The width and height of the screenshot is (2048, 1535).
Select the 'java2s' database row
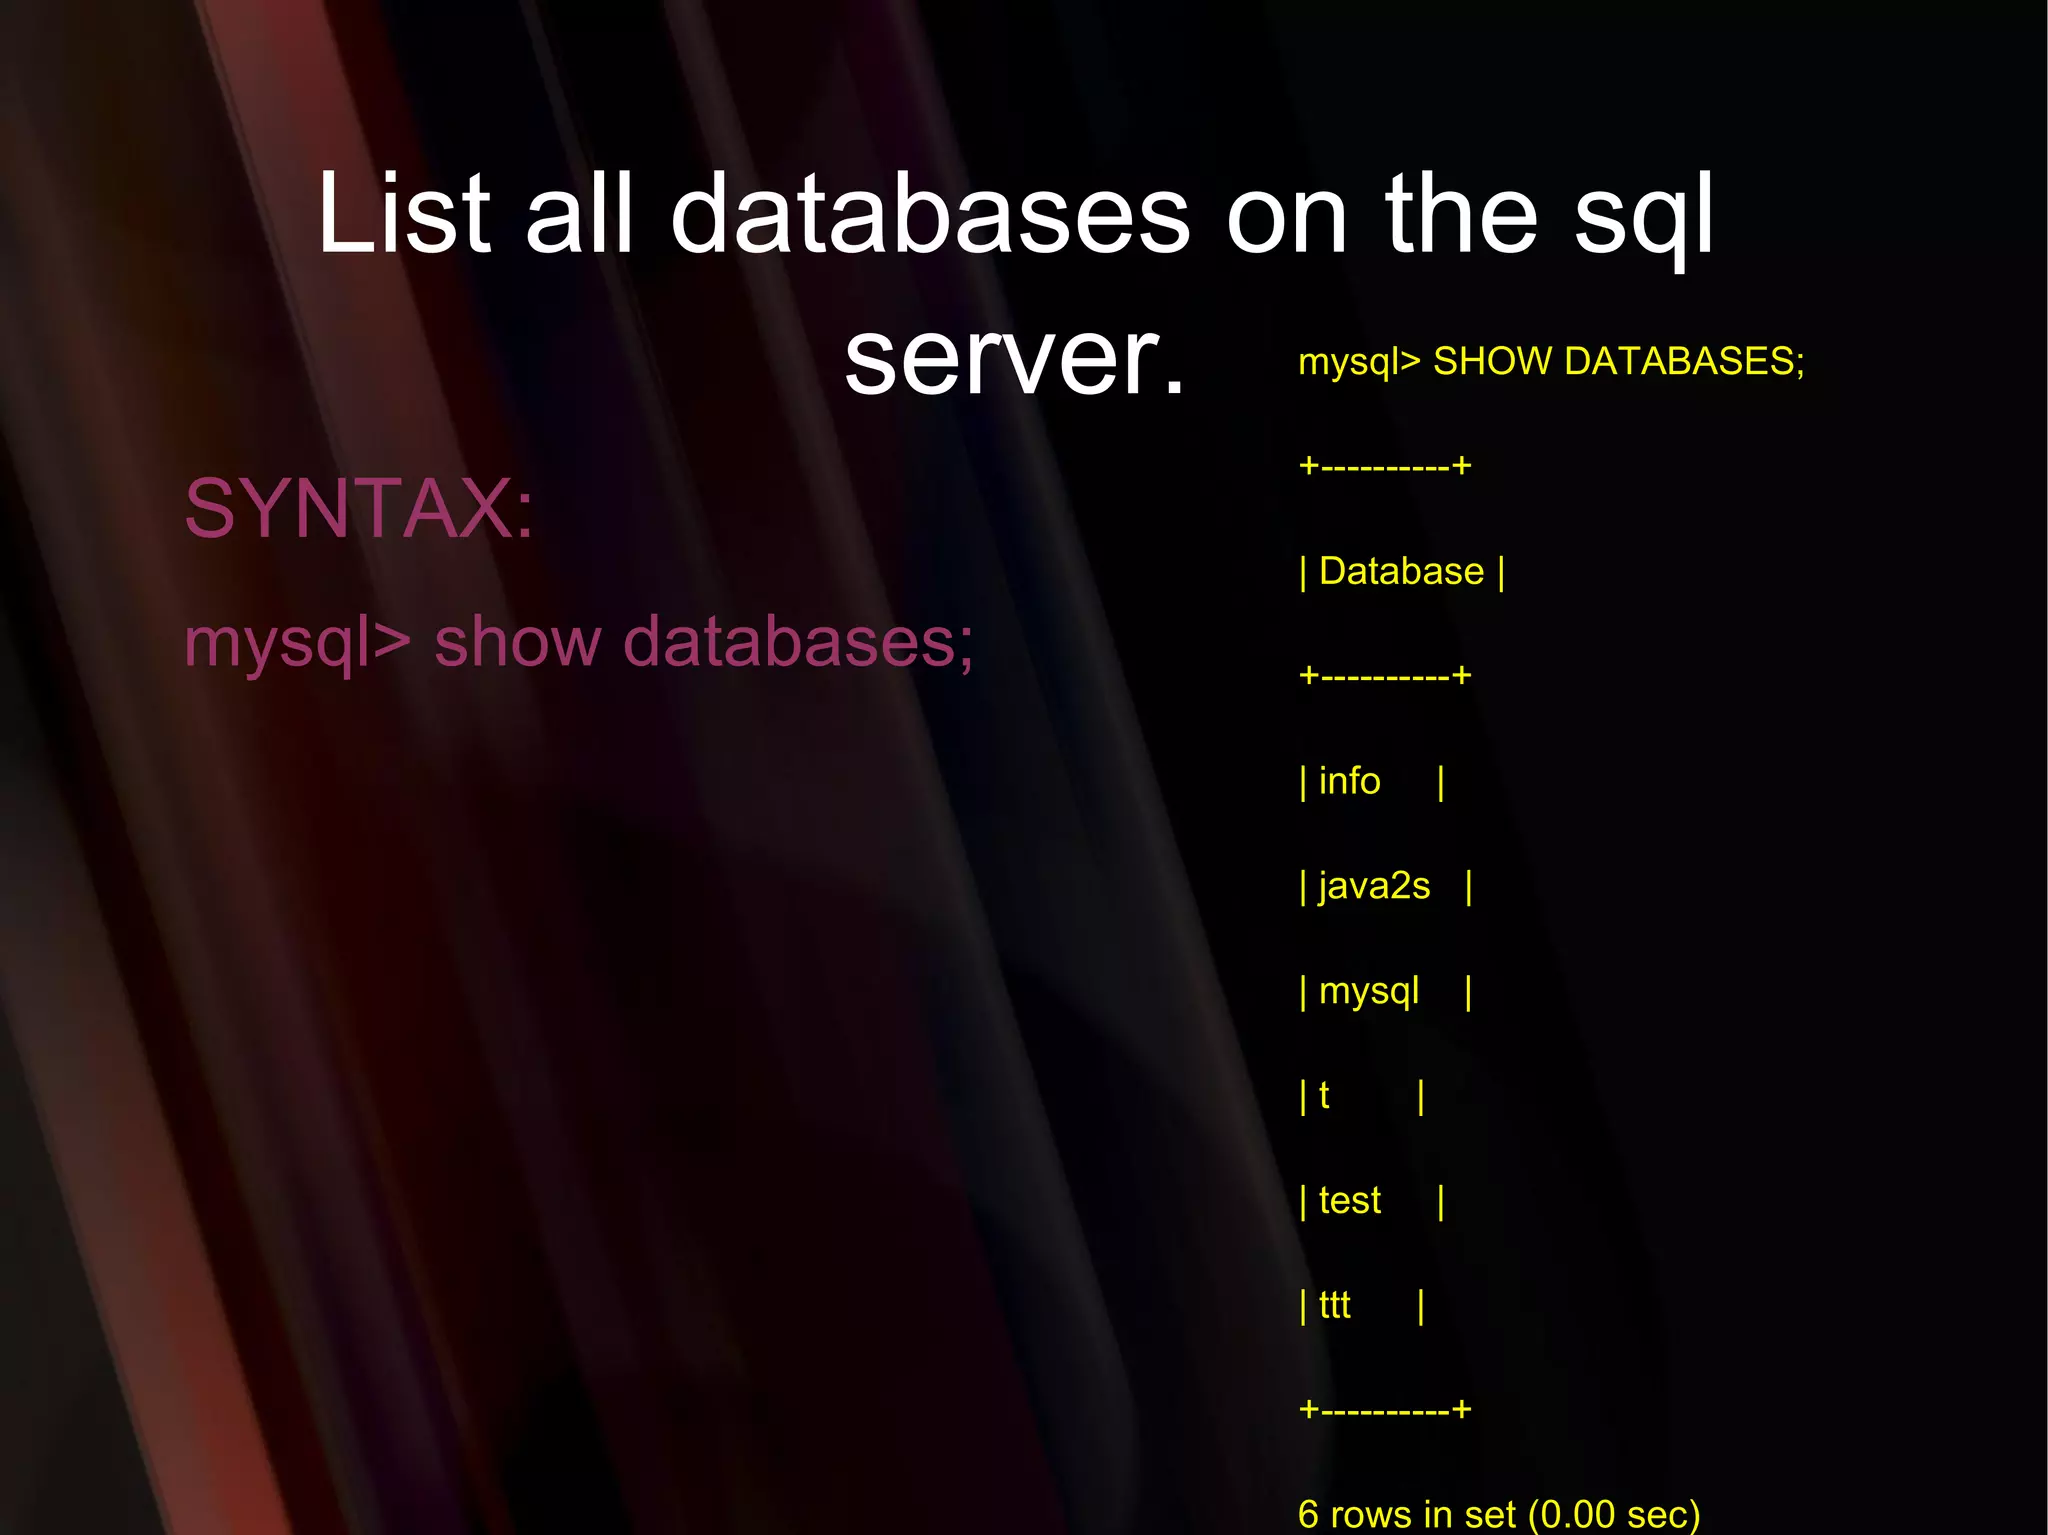(x=1385, y=887)
